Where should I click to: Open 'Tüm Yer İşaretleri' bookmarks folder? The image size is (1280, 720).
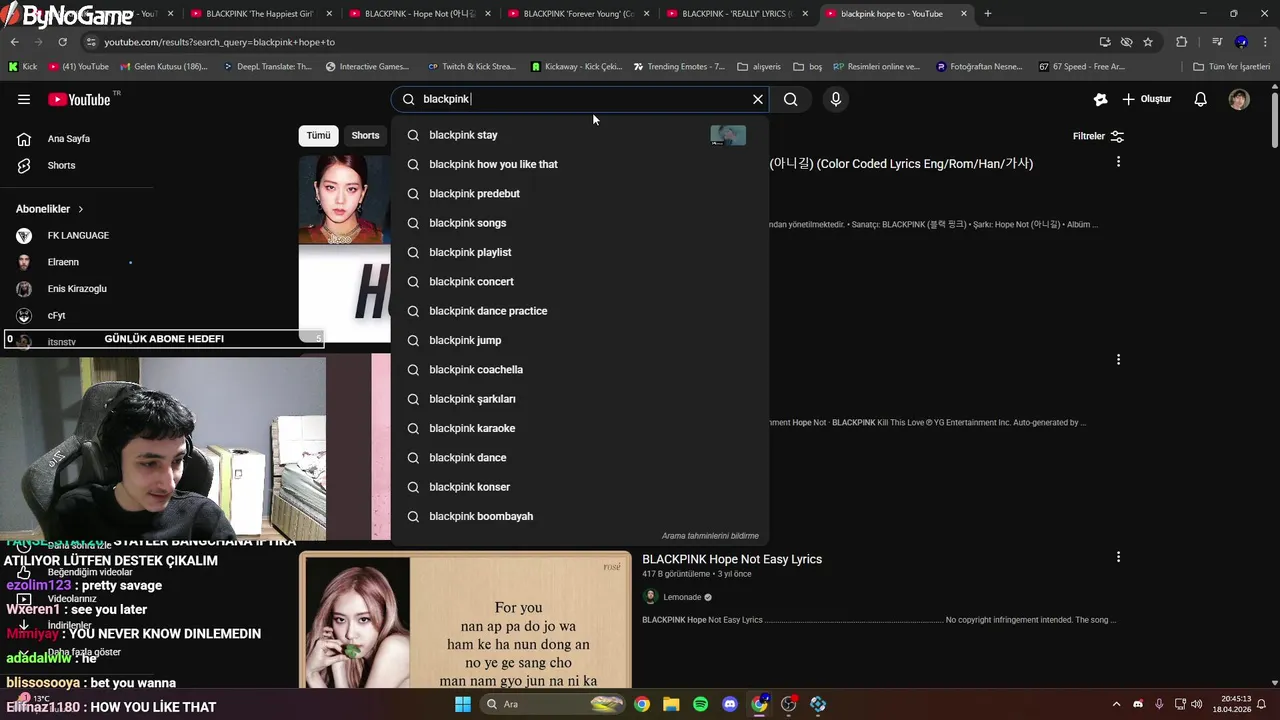(x=1232, y=67)
